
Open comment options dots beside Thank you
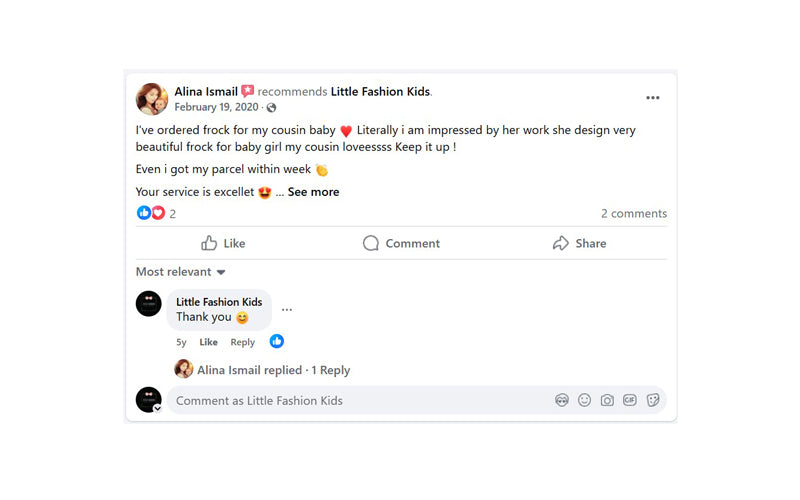287,310
